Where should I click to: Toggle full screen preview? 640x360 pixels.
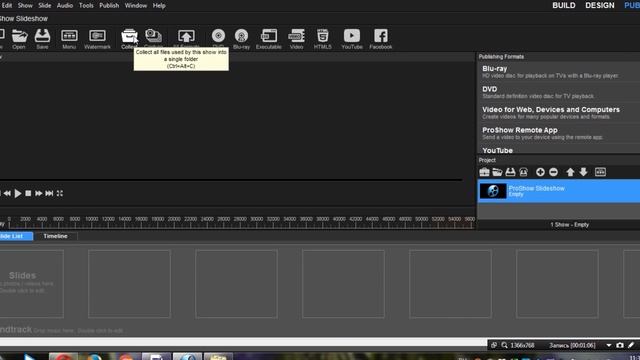tap(60, 193)
